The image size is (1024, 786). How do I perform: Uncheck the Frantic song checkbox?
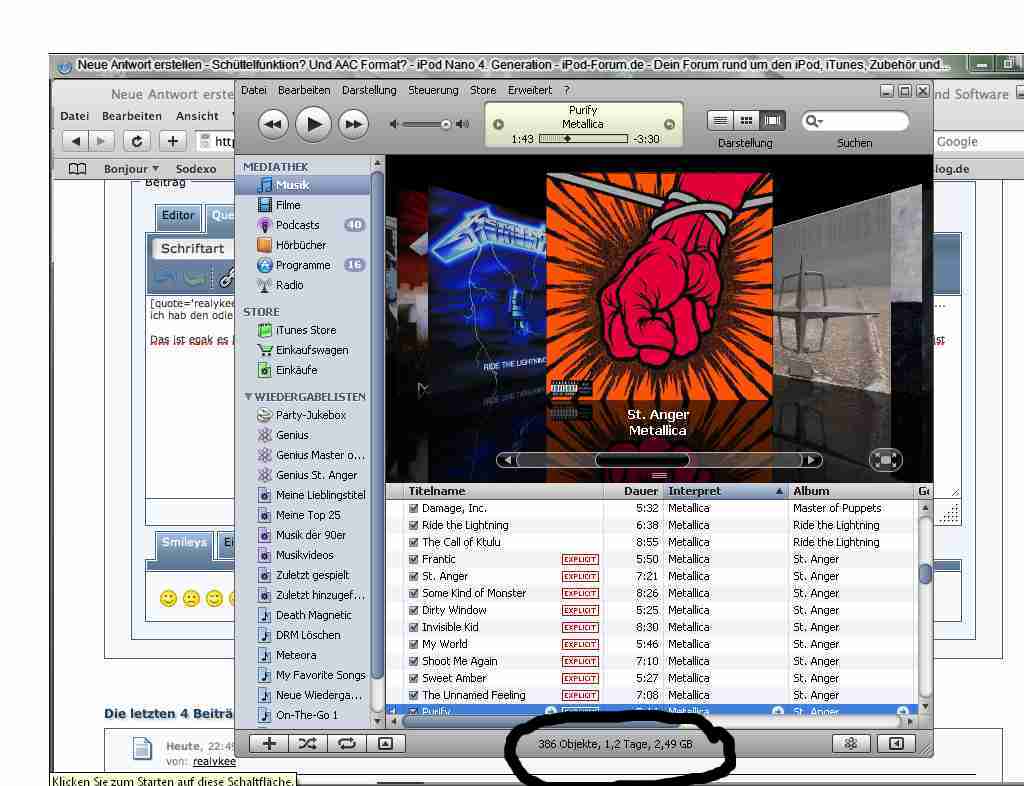pyautogui.click(x=413, y=559)
